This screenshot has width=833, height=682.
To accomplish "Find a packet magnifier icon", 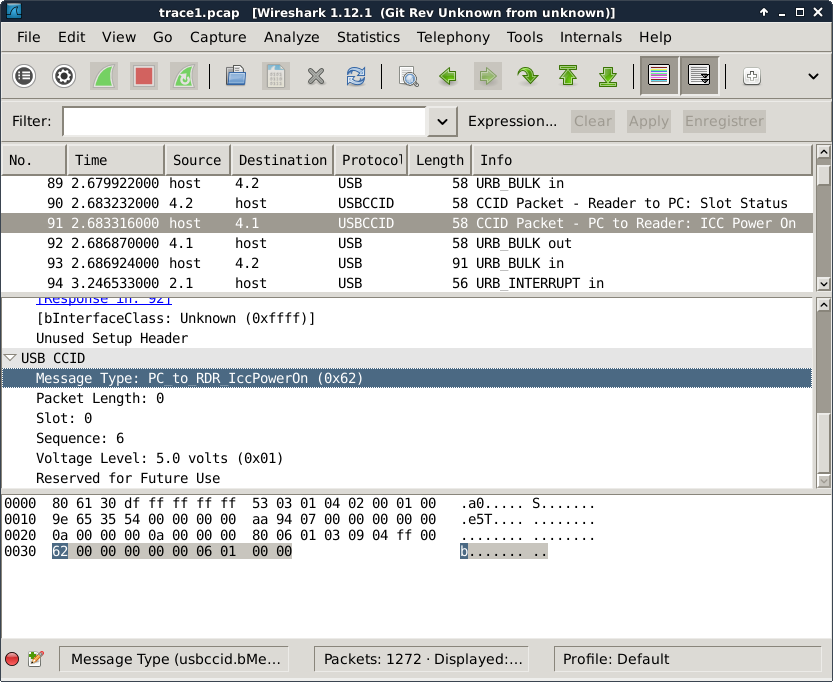I will click(408, 76).
